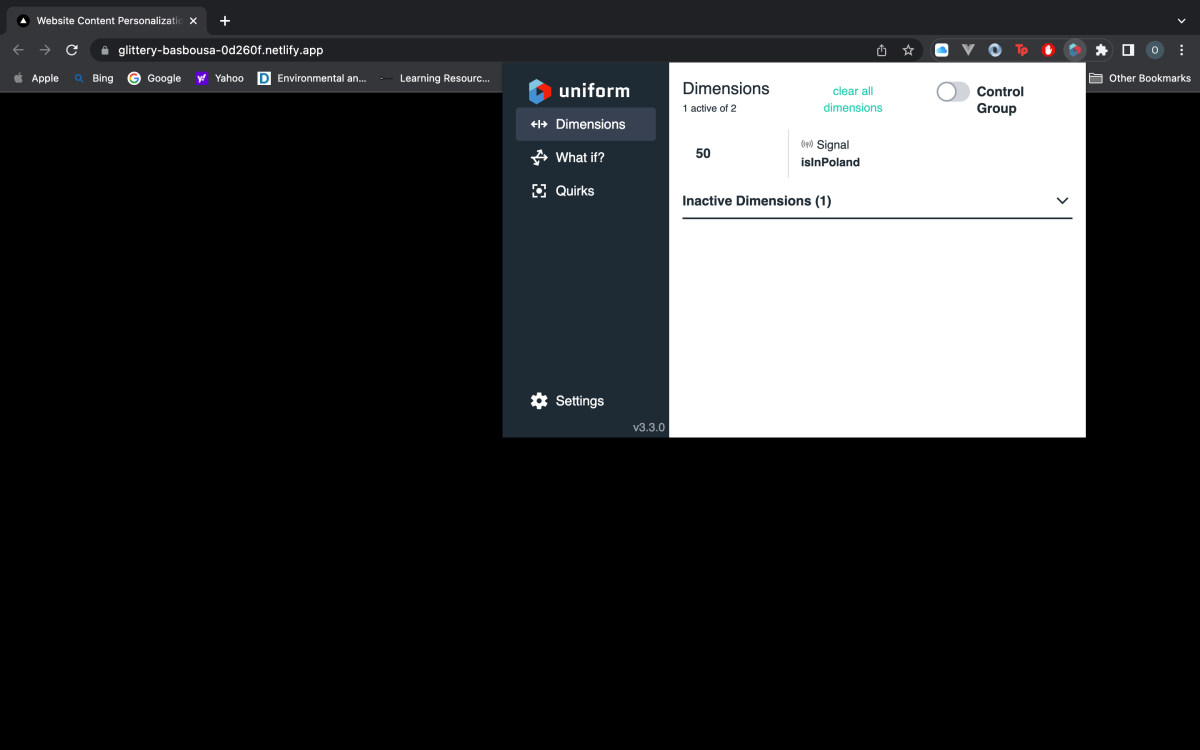This screenshot has width=1200, height=750.
Task: Open the Other Bookmarks folder
Action: [x=1139, y=78]
